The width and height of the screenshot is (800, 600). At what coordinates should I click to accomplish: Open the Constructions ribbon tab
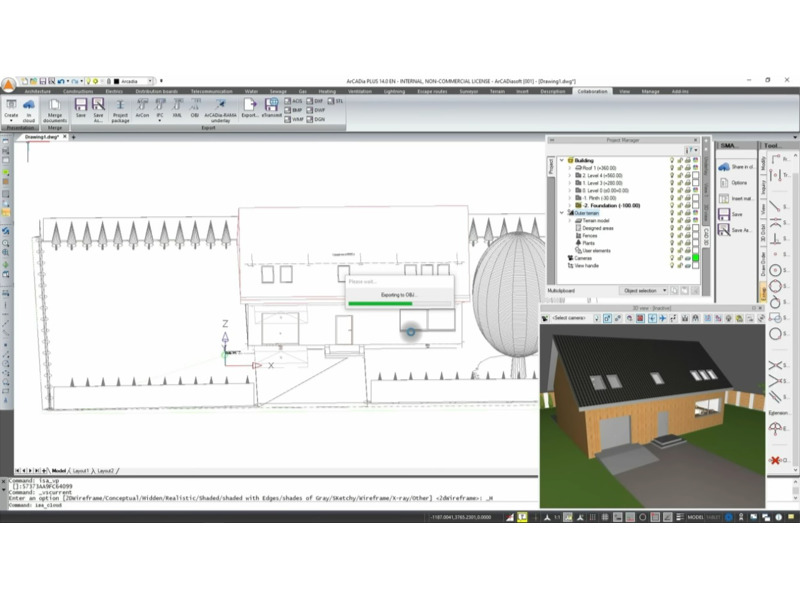[x=78, y=91]
